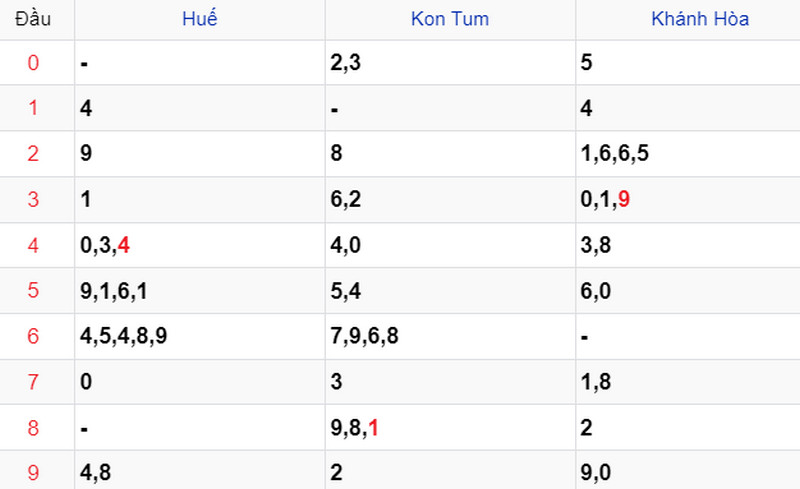Viewport: 800px width, 489px height.
Task: Select the red row label 0
Action: 33,63
